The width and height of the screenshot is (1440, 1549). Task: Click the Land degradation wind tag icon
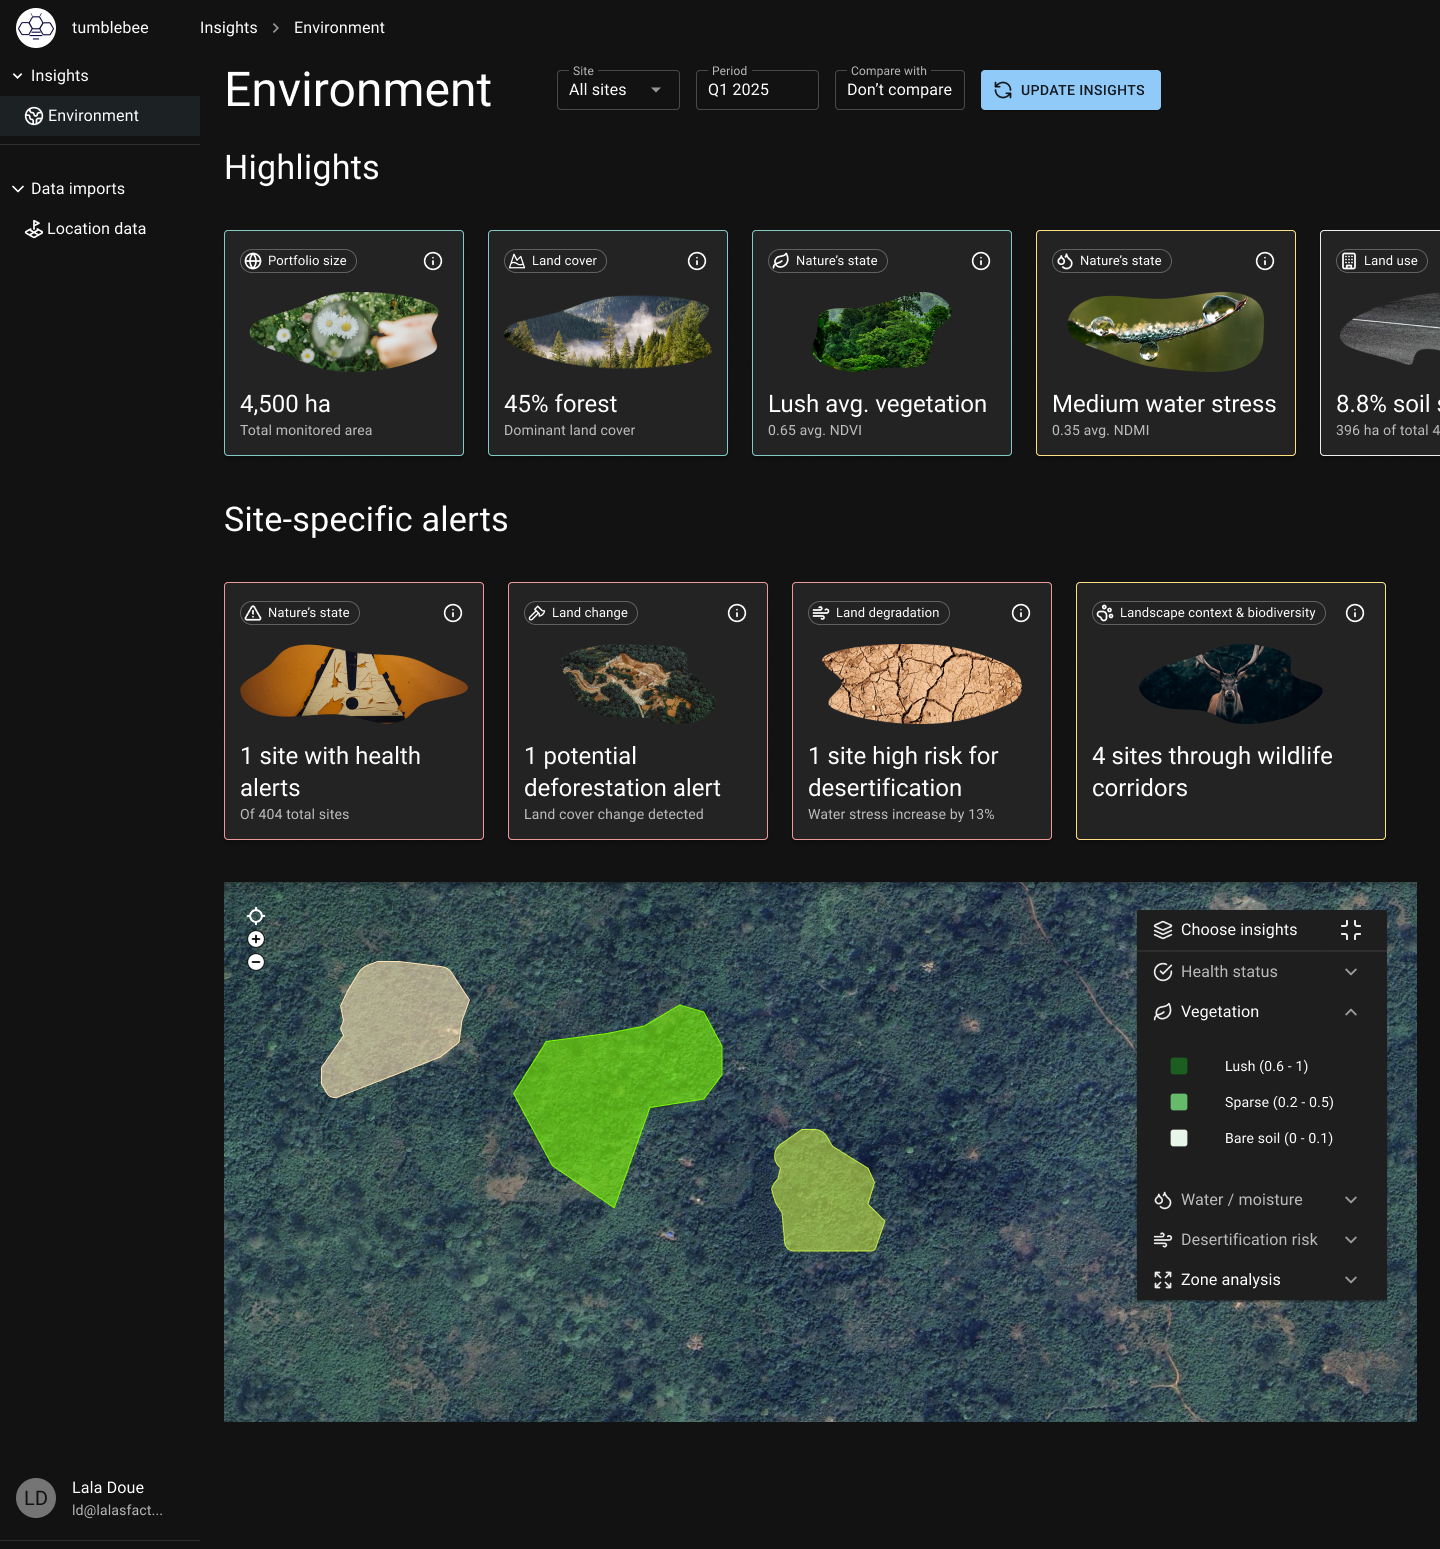pyautogui.click(x=821, y=613)
